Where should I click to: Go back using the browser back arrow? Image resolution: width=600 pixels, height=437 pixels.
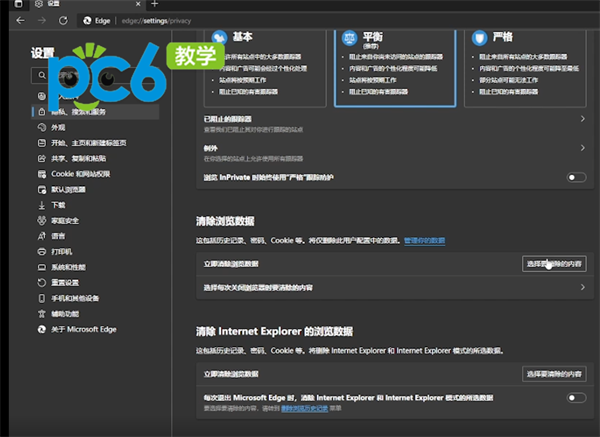[21, 20]
